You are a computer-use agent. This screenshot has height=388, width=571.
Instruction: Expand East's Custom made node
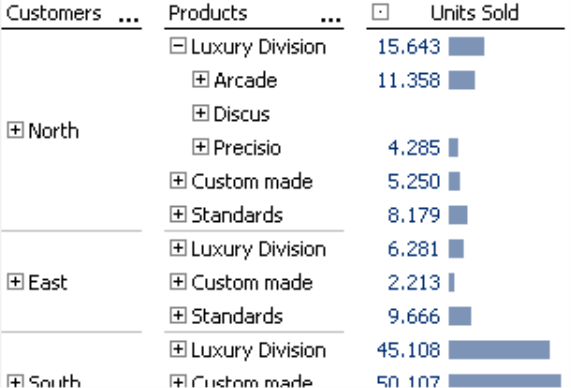[x=178, y=282]
